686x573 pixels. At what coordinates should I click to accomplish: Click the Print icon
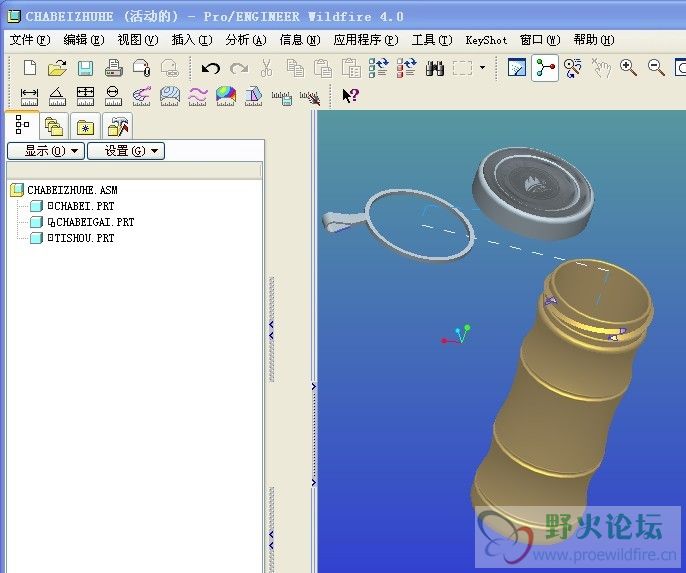click(x=114, y=68)
